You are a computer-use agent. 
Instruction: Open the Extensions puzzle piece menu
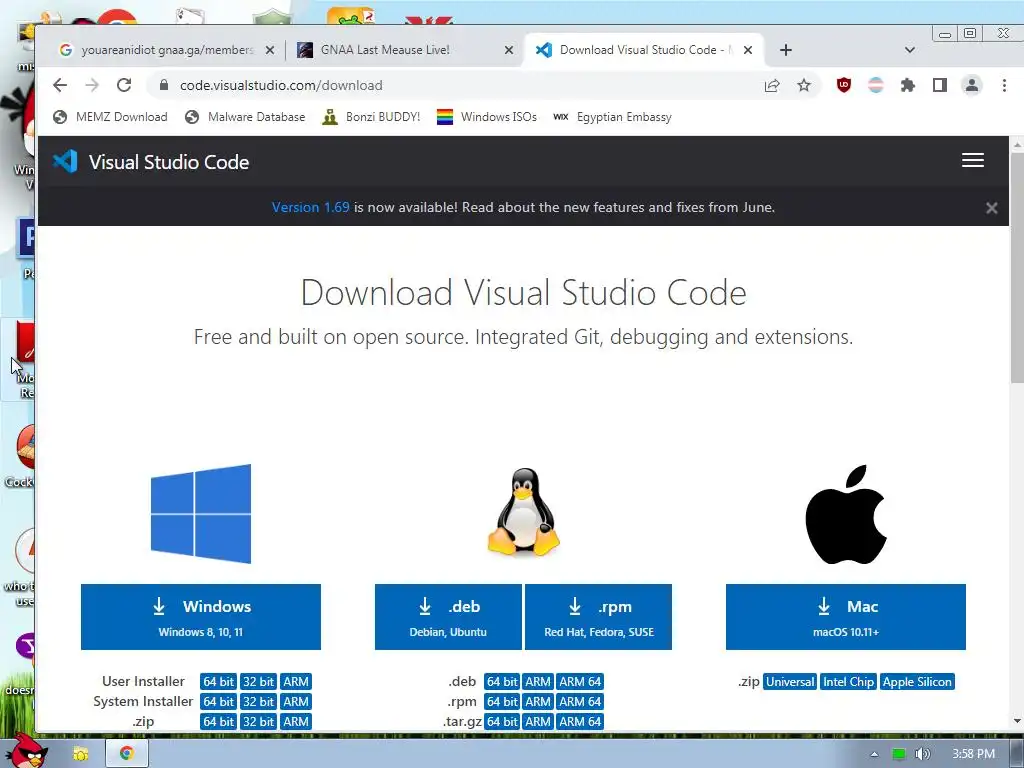[907, 85]
